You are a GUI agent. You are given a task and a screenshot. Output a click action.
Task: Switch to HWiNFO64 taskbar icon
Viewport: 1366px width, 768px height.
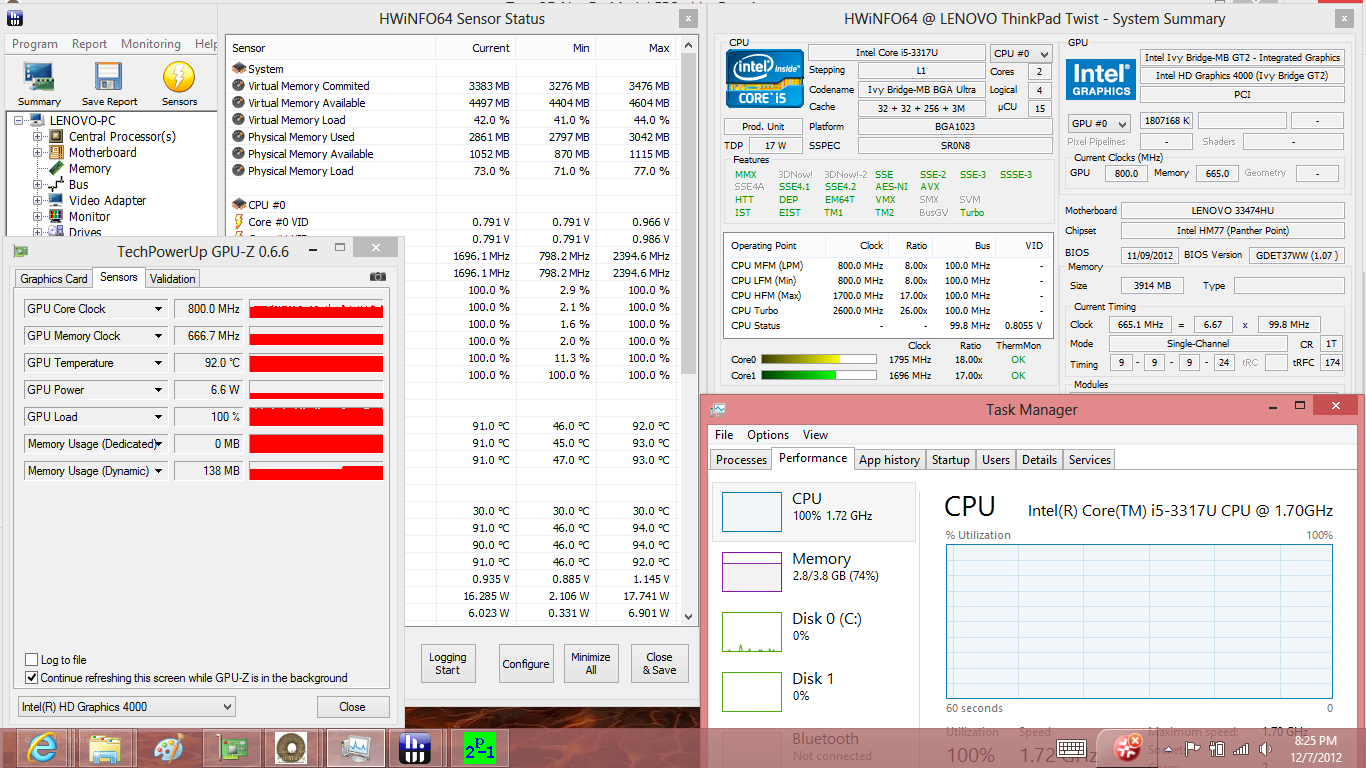point(415,748)
